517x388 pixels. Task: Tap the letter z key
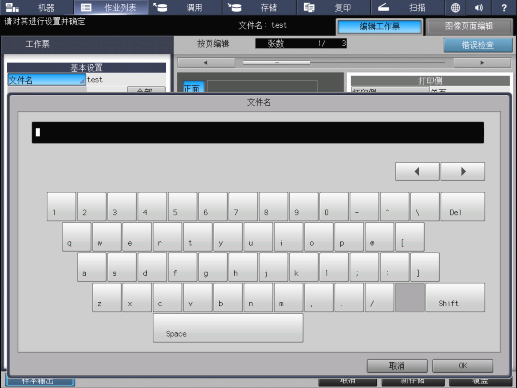click(107, 298)
